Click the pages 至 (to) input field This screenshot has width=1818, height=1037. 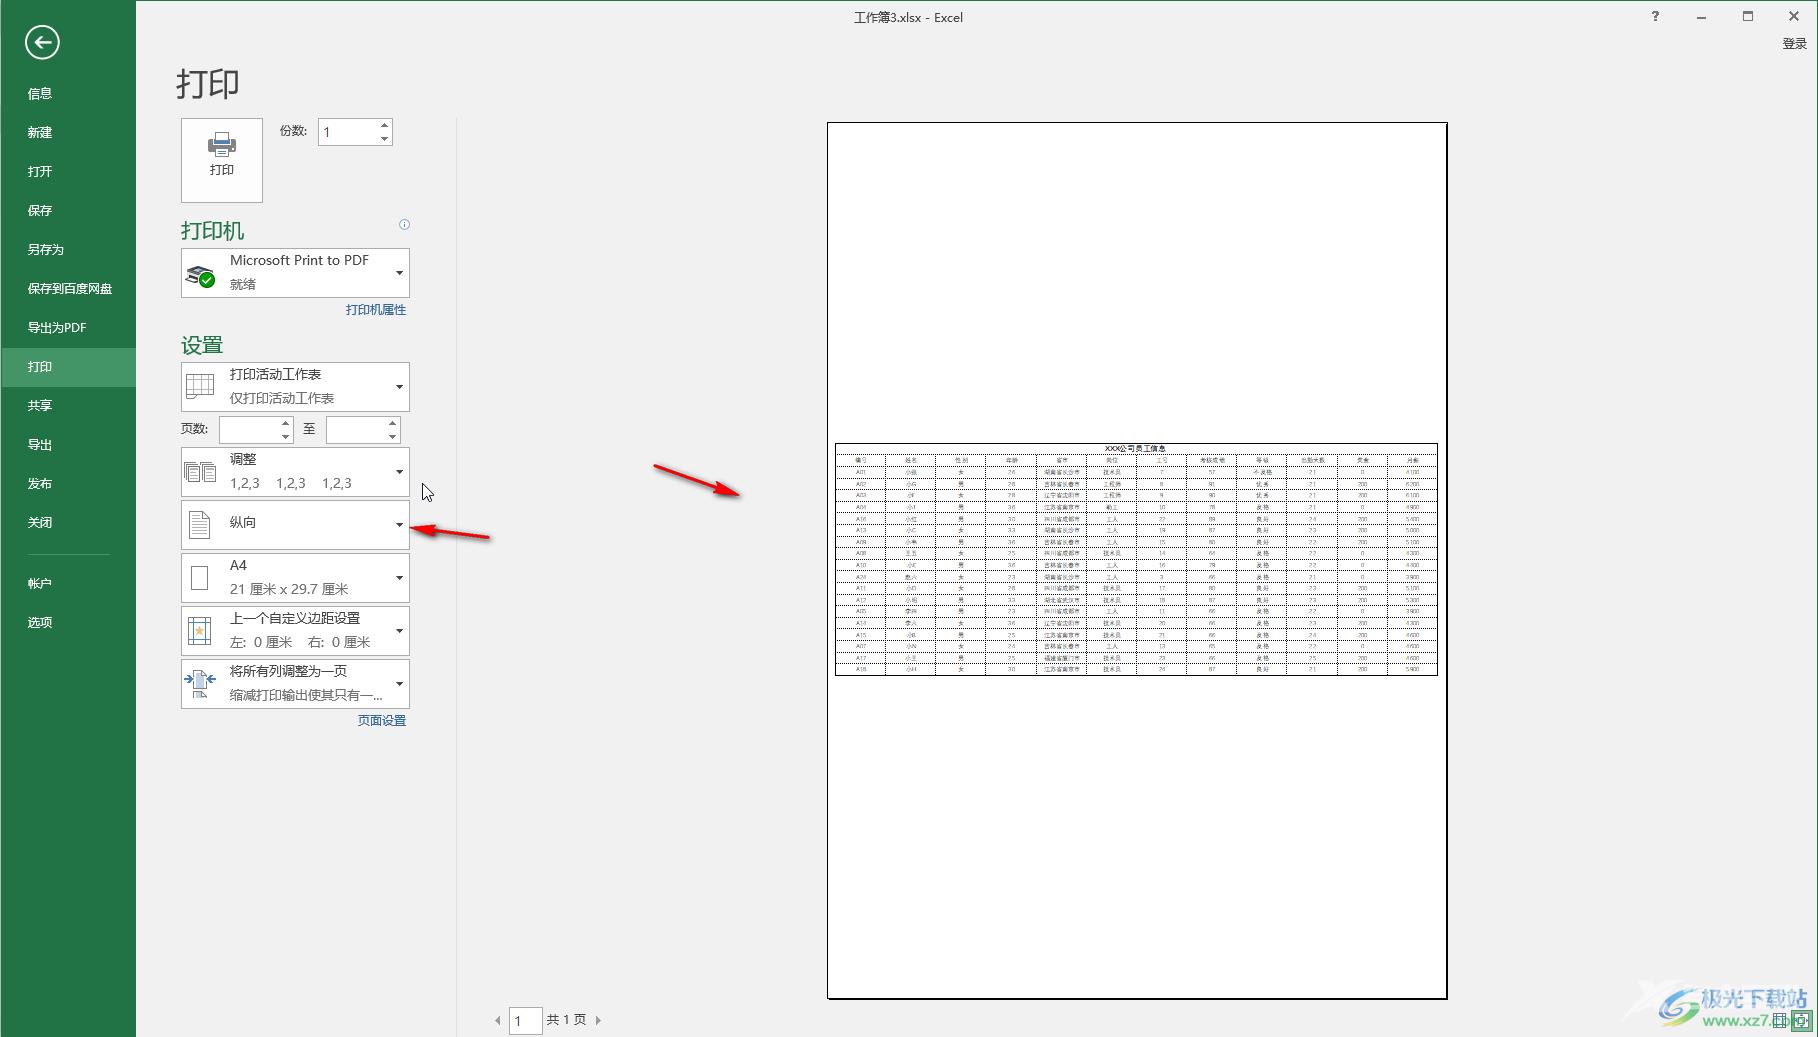[x=355, y=430]
